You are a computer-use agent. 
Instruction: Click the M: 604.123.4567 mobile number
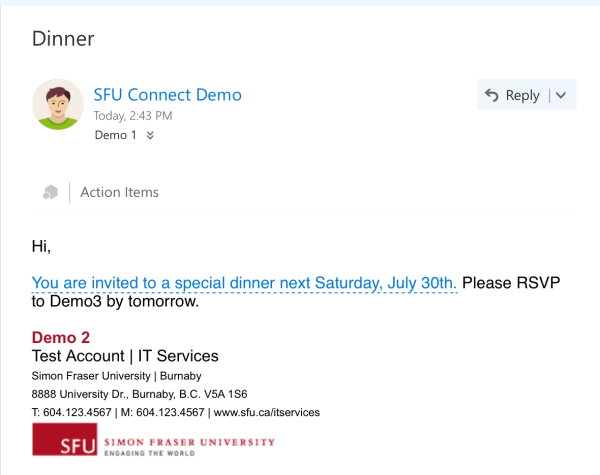pos(163,412)
